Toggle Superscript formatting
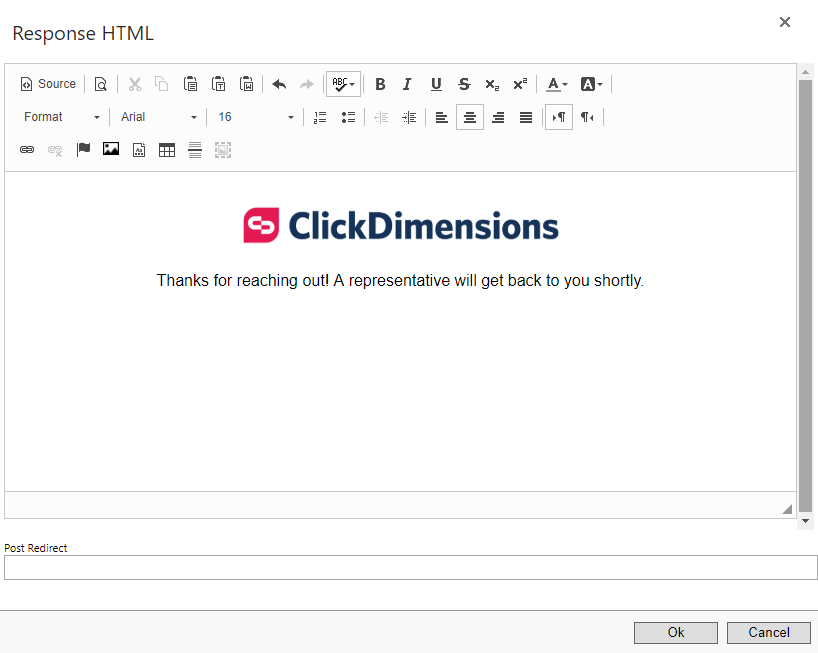 click(x=520, y=84)
